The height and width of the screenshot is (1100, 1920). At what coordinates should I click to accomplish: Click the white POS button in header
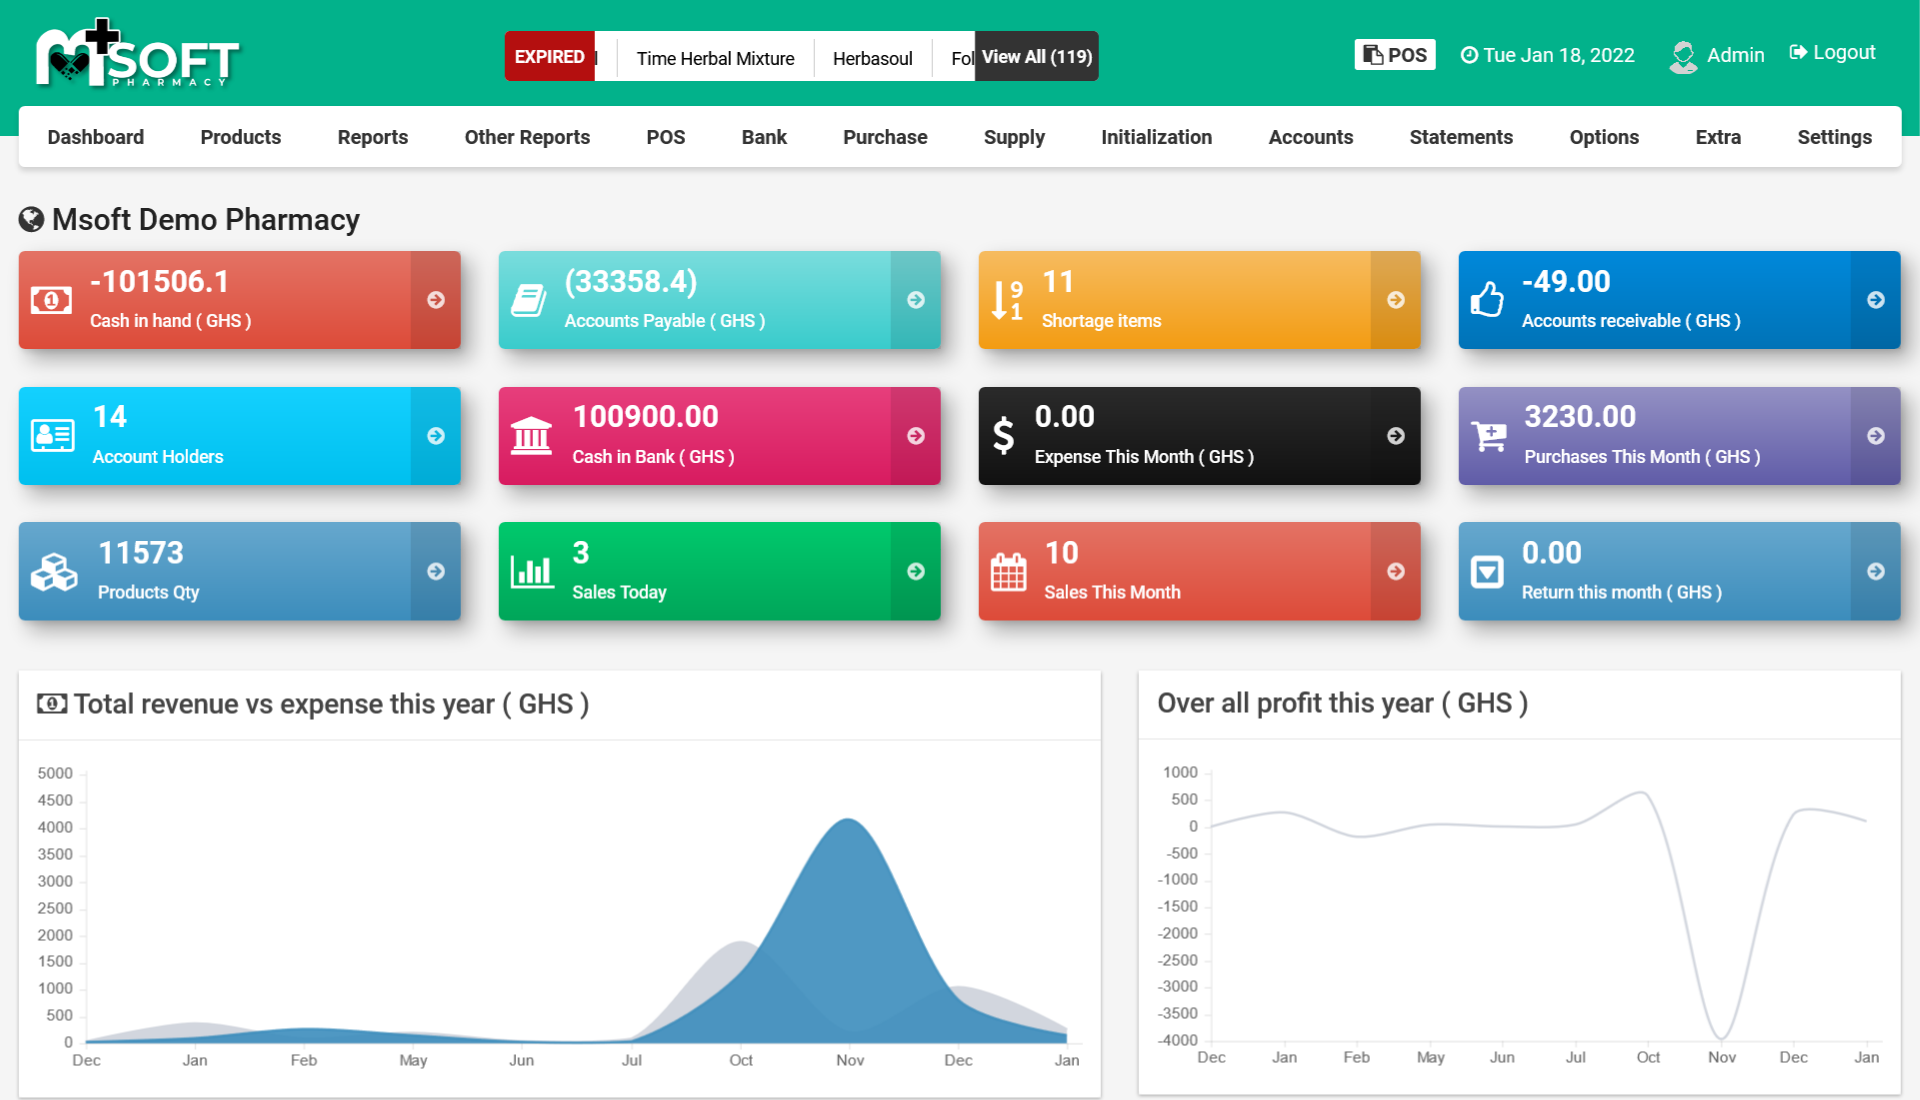point(1395,55)
